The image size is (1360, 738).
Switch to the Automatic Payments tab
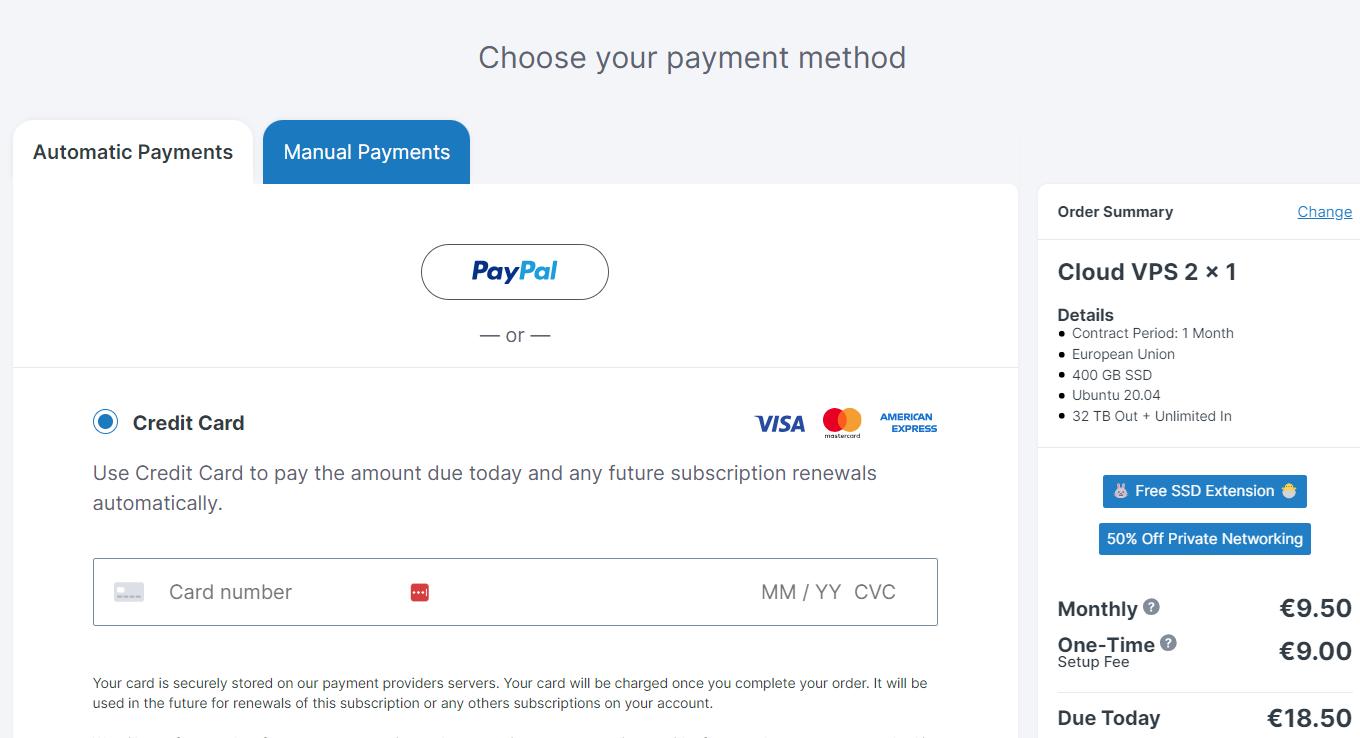(x=132, y=152)
